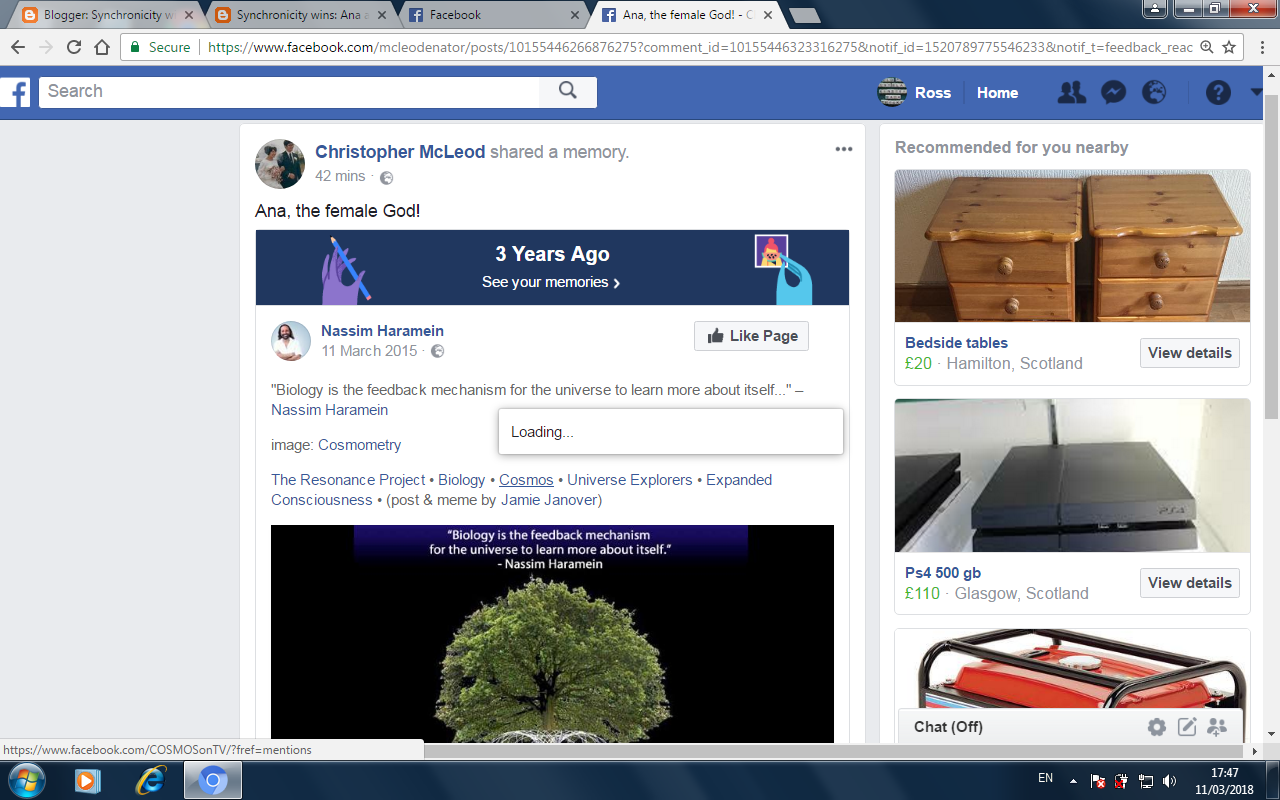1280x800 pixels.
Task: Open the underlined Cosmos link
Action: (526, 480)
